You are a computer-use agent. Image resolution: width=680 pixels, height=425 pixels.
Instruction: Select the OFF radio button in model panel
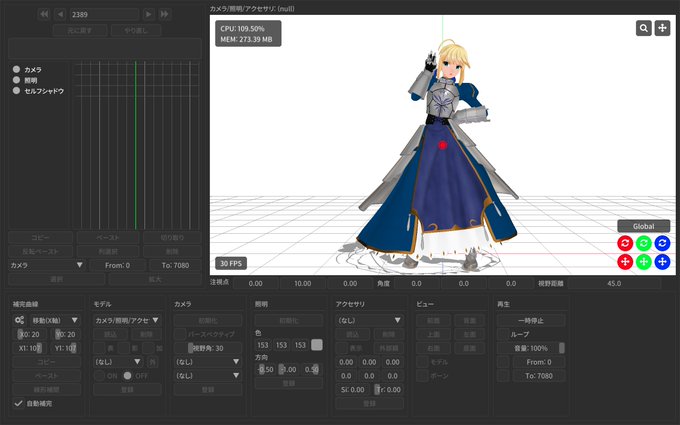(x=127, y=376)
